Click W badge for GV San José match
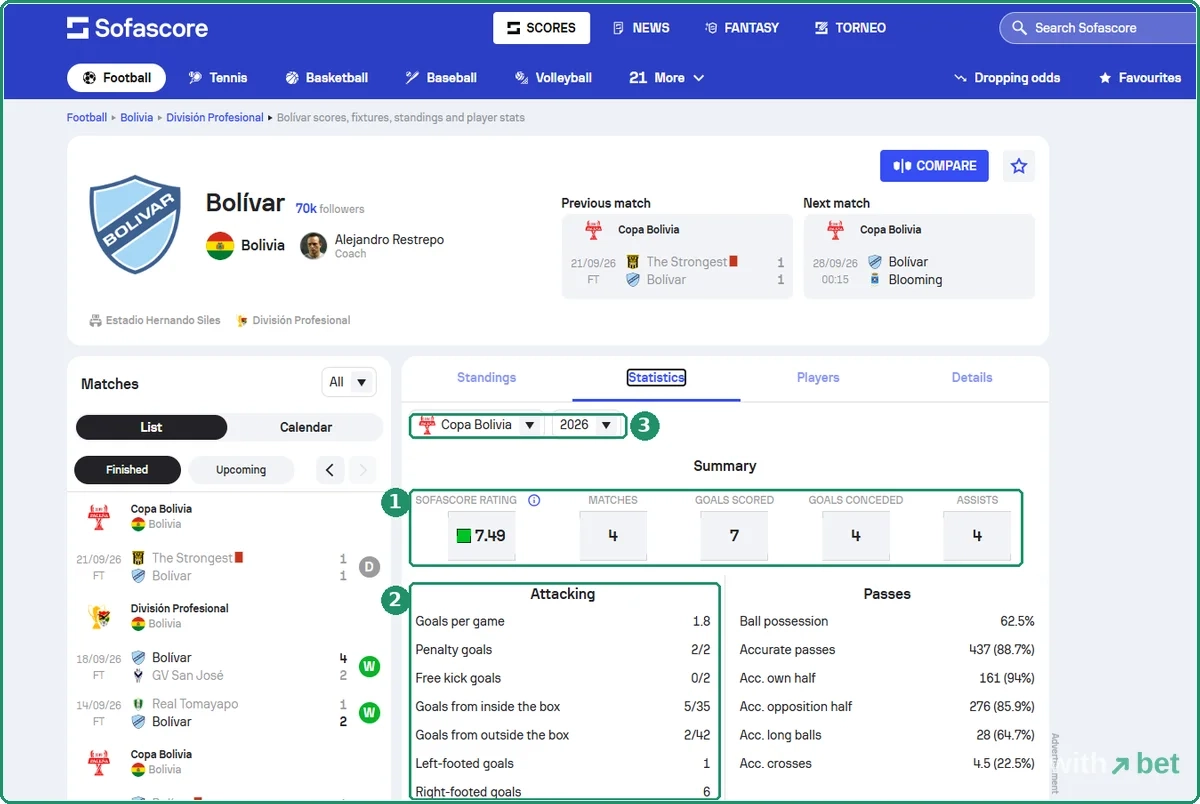The width and height of the screenshot is (1200, 804). [369, 666]
